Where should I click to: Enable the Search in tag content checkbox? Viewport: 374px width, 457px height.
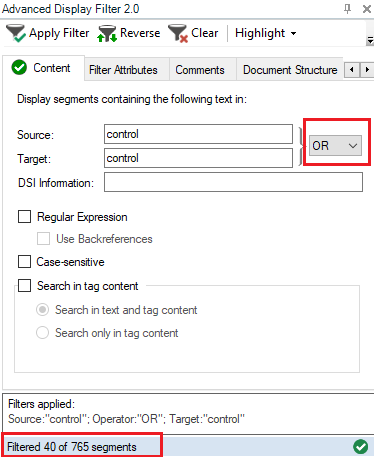pyautogui.click(x=25, y=286)
